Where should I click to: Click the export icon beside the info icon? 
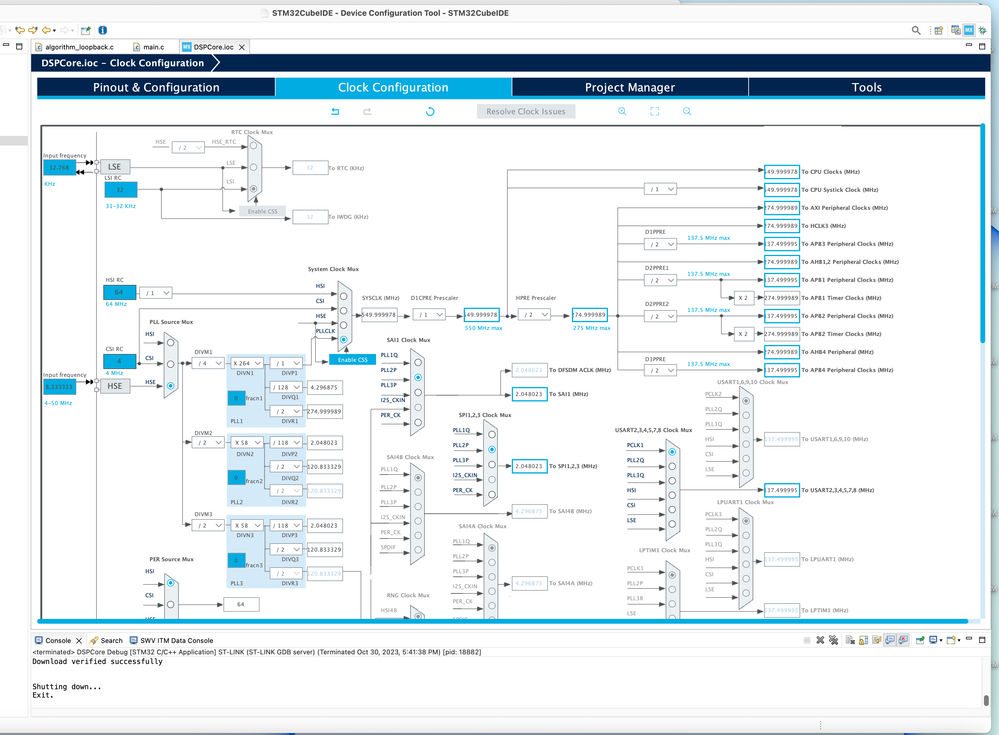pyautogui.click(x=85, y=30)
